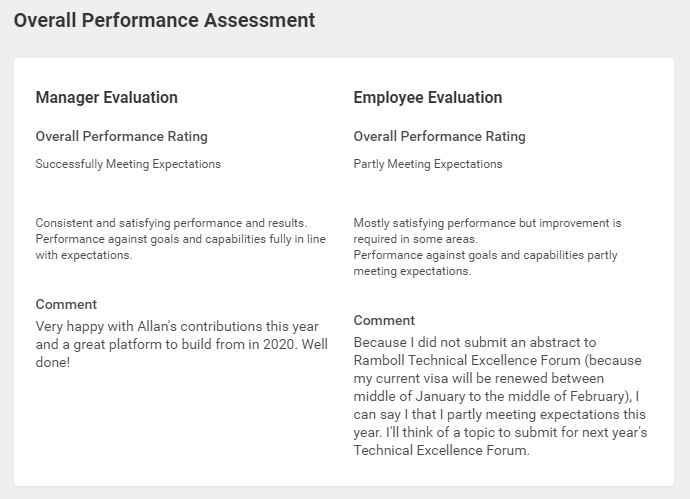The image size is (690, 499).
Task: Click the Successfully Meeting Expectations rating text
Action: pos(128,164)
